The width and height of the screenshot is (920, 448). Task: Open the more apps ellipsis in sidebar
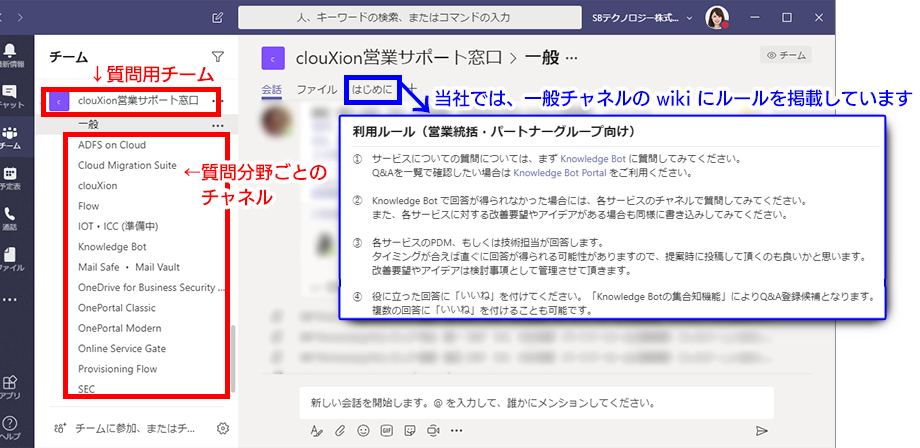coord(9,300)
